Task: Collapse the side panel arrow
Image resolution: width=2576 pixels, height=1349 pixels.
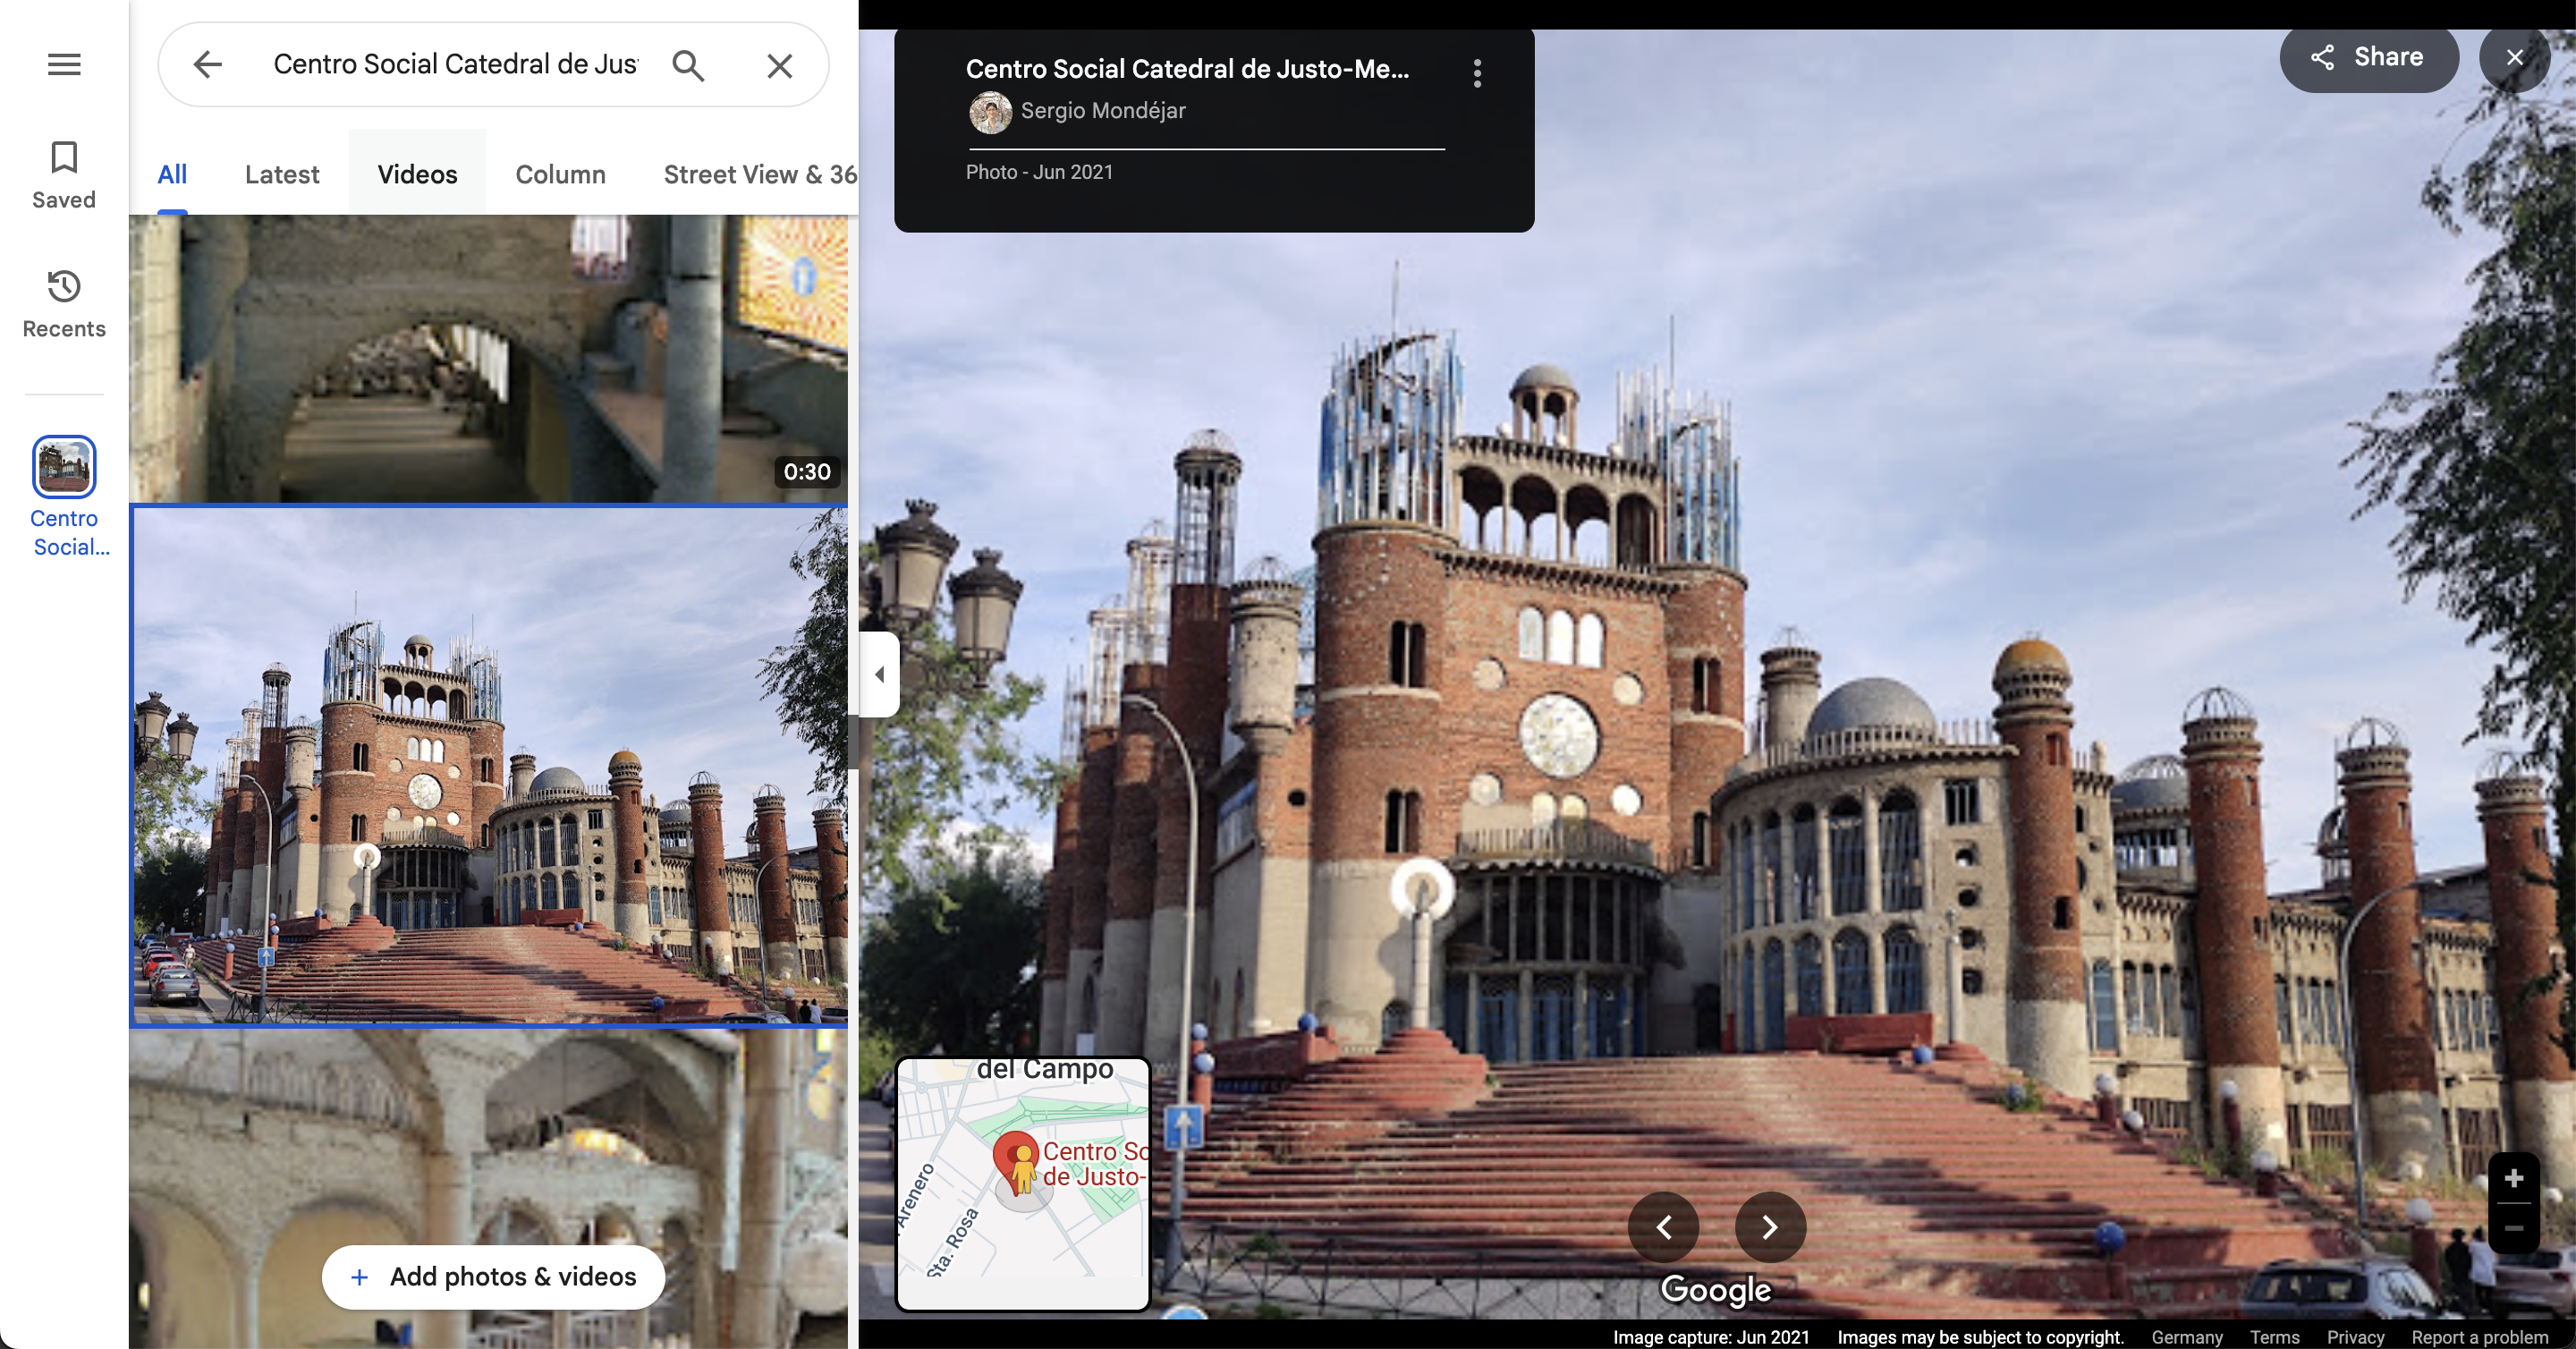Action: (879, 674)
